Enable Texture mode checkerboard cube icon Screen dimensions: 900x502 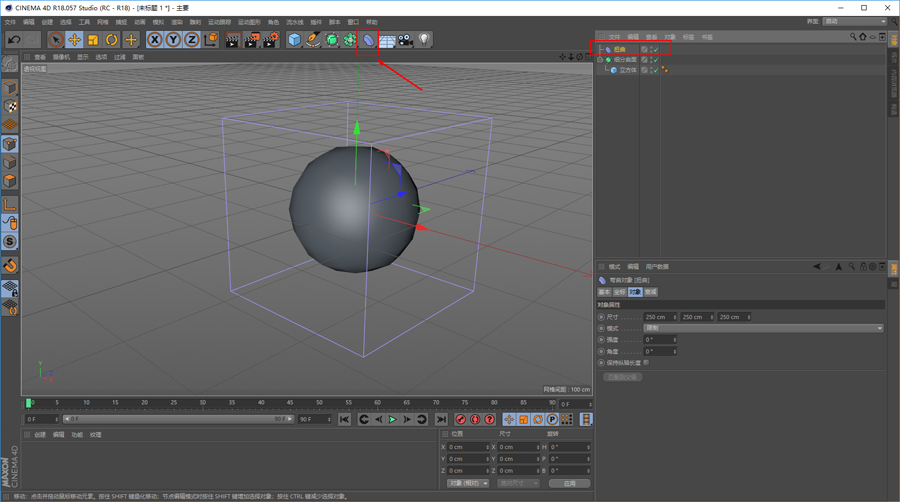(10, 106)
